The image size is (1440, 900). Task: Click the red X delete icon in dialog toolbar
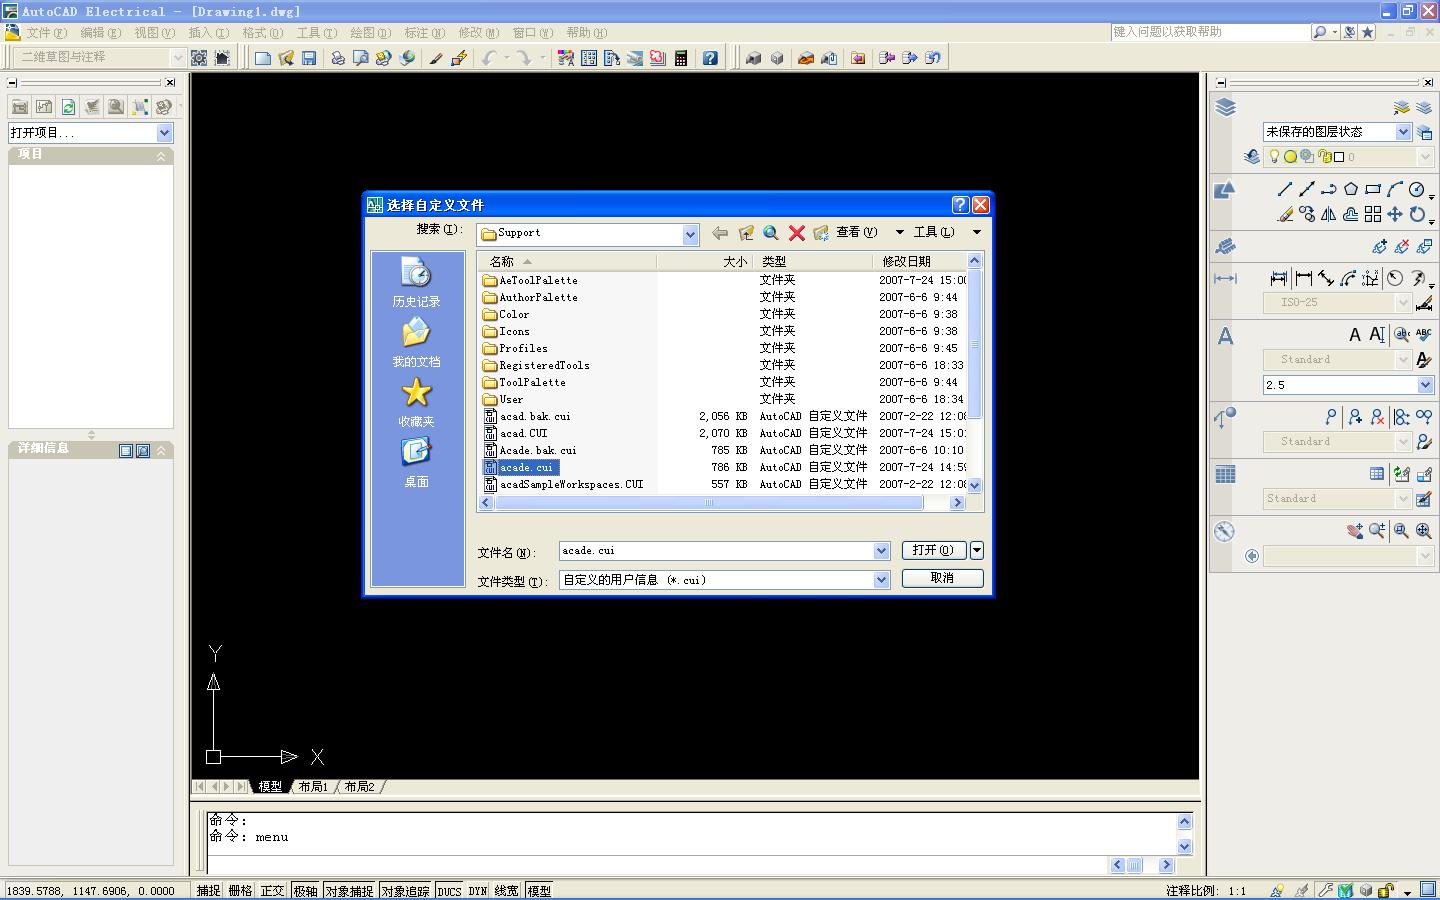tap(797, 233)
